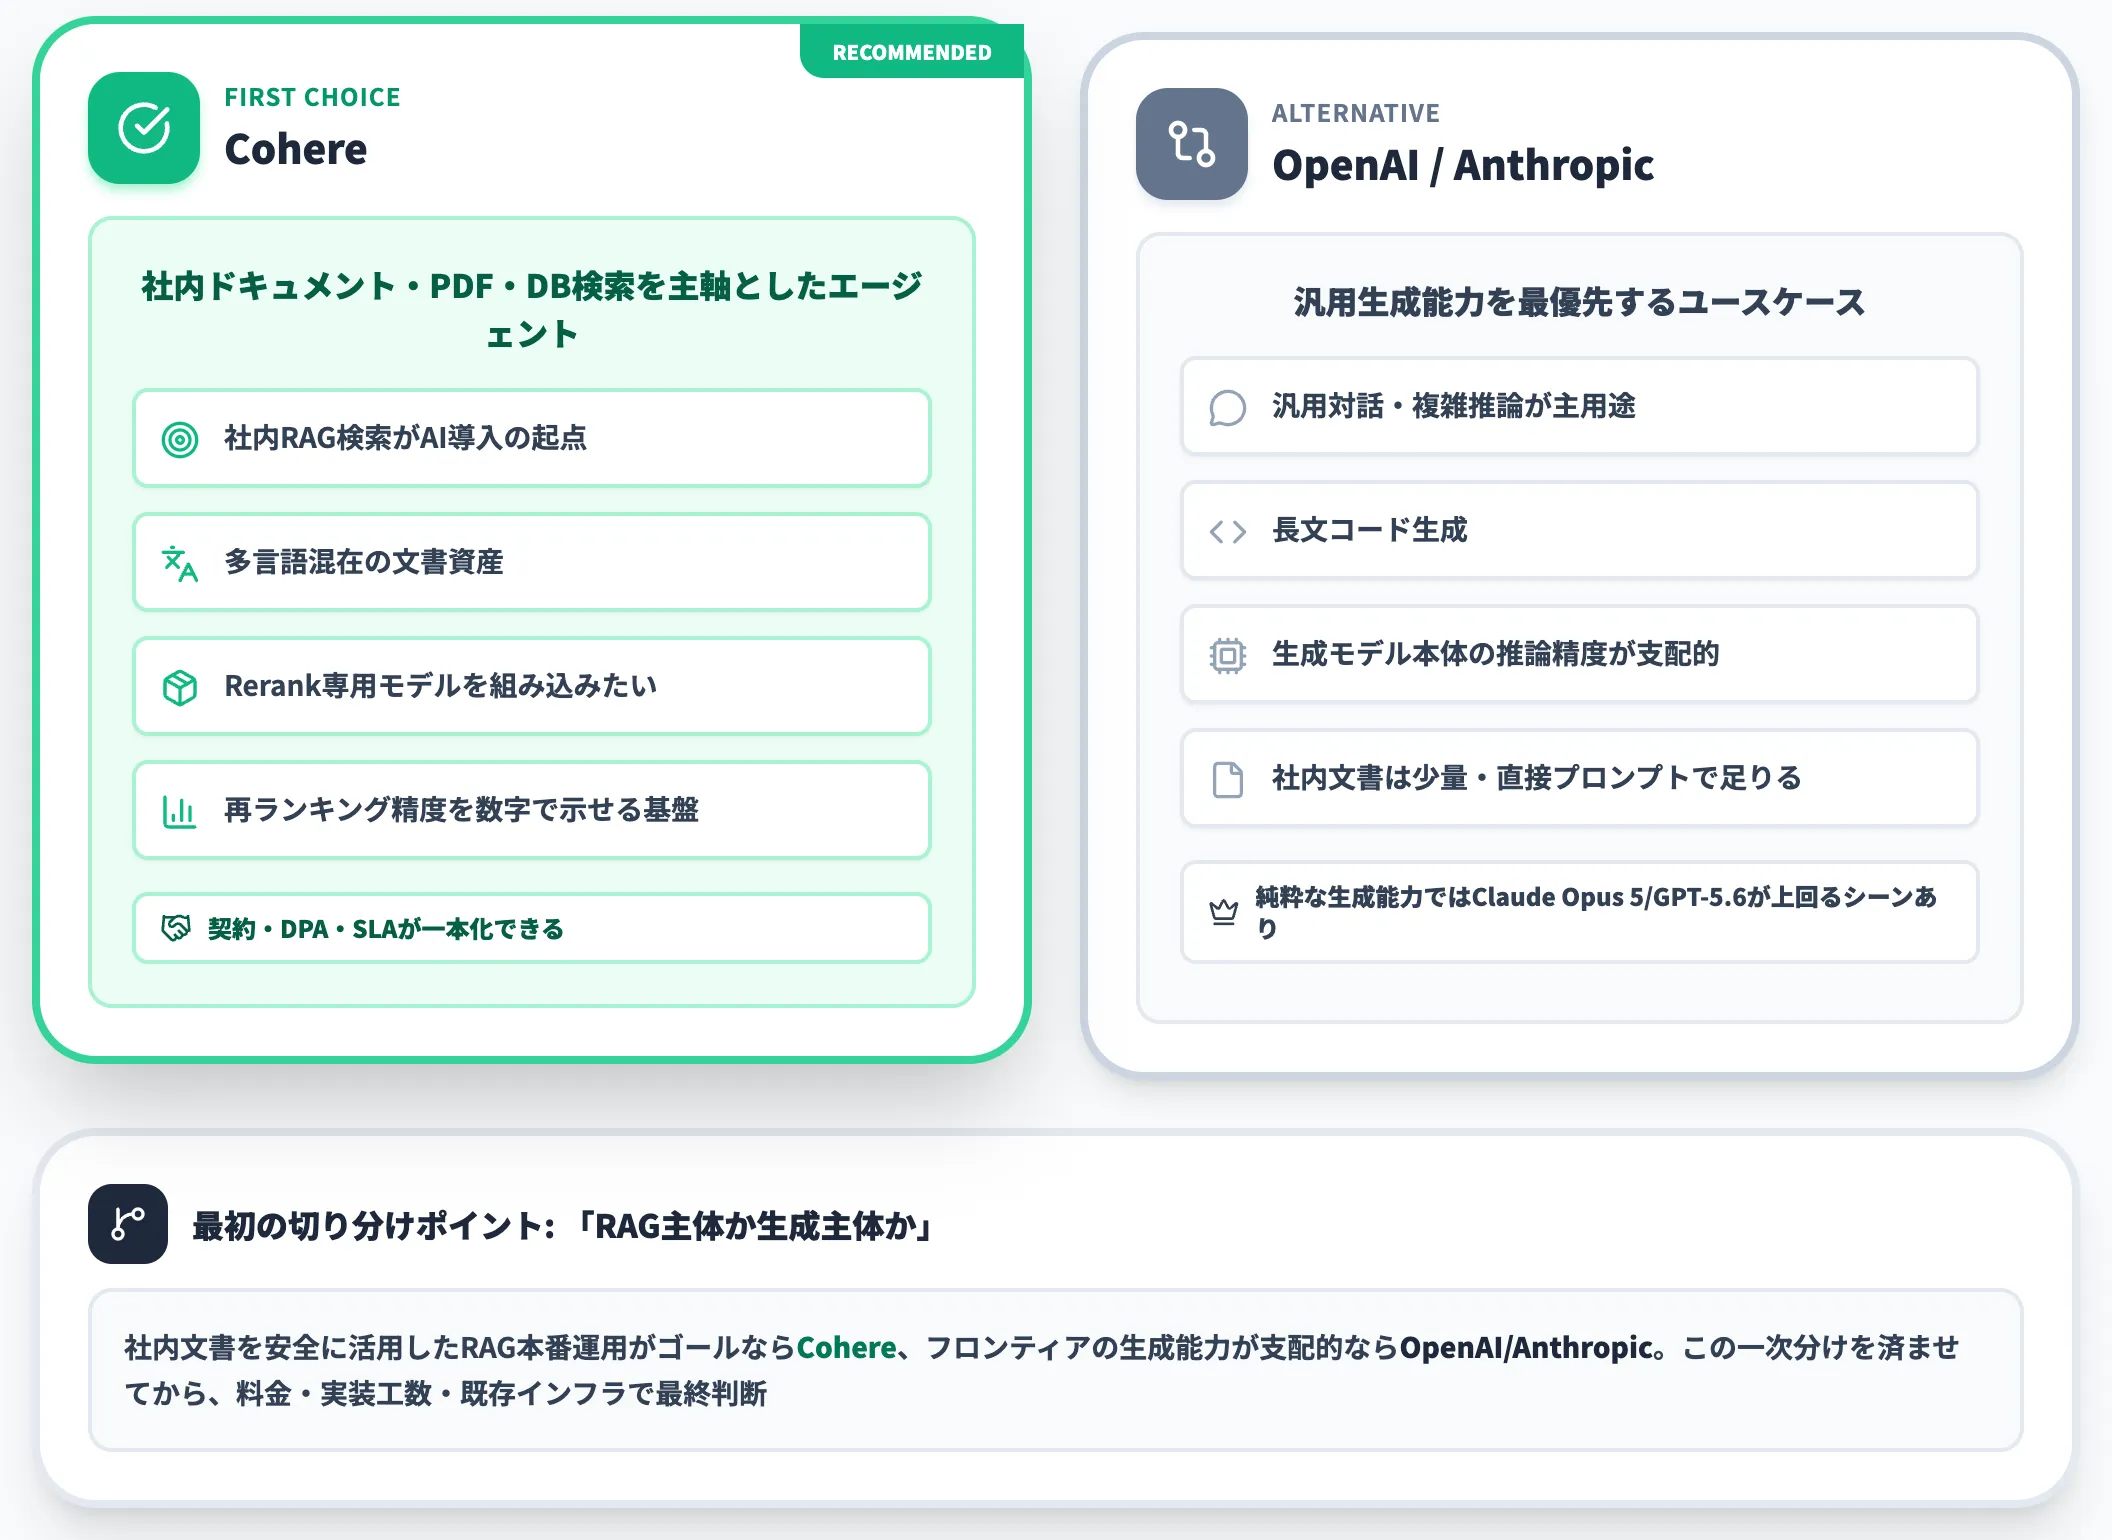Click the target icon for 社内RAG検索
The height and width of the screenshot is (1540, 2112).
click(x=180, y=439)
